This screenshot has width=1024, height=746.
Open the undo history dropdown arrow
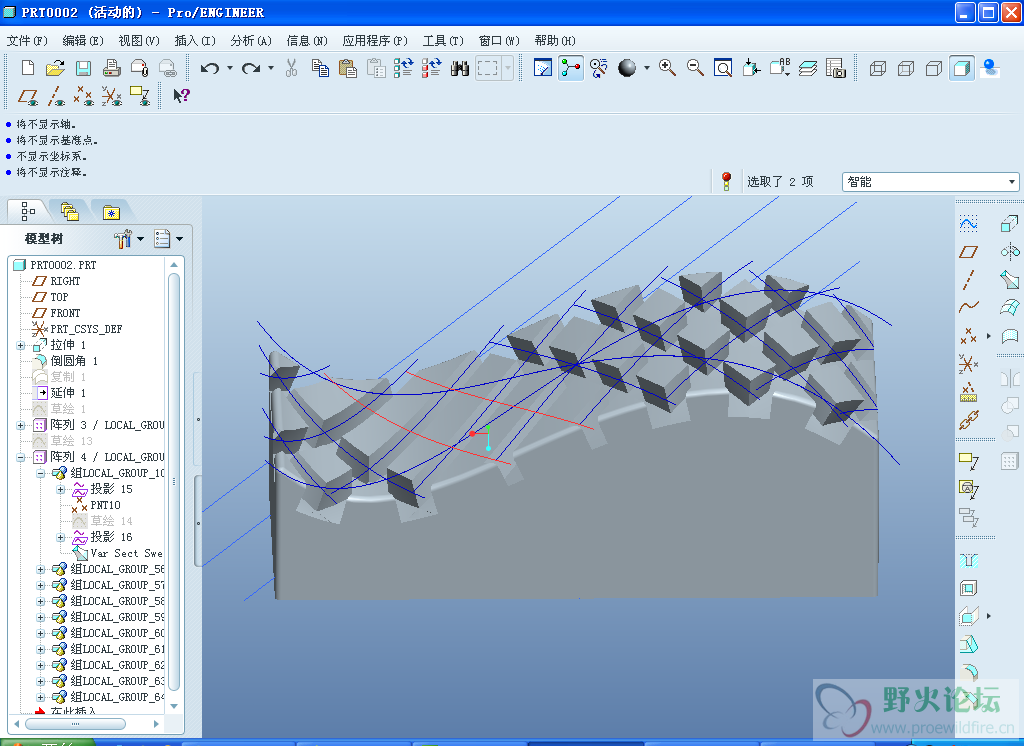coord(230,68)
